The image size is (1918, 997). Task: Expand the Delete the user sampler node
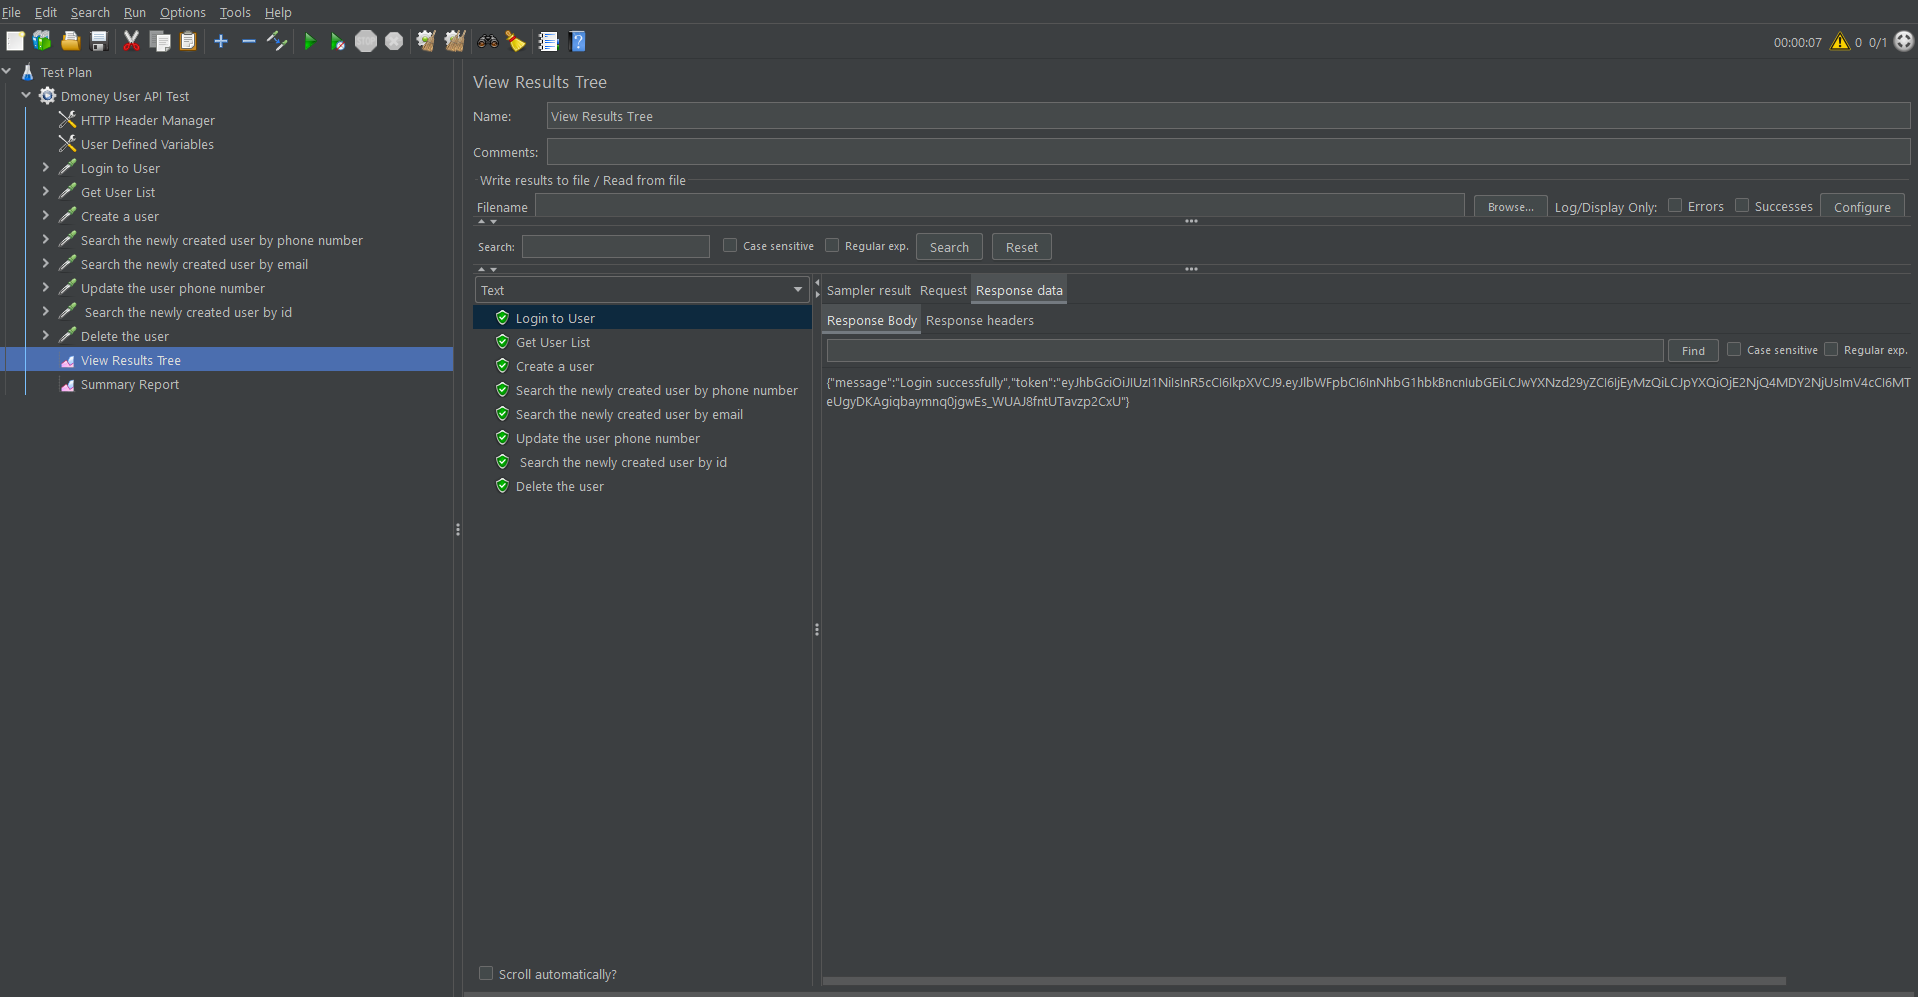click(x=46, y=335)
